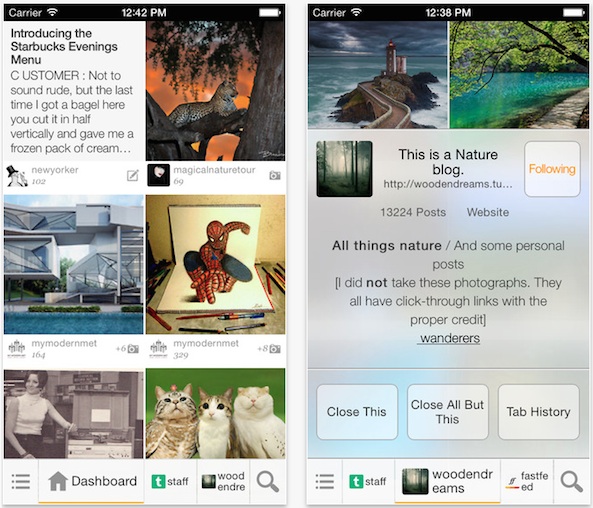Toggle the Following button
Viewport: 593px width, 508px height.
[x=552, y=169]
